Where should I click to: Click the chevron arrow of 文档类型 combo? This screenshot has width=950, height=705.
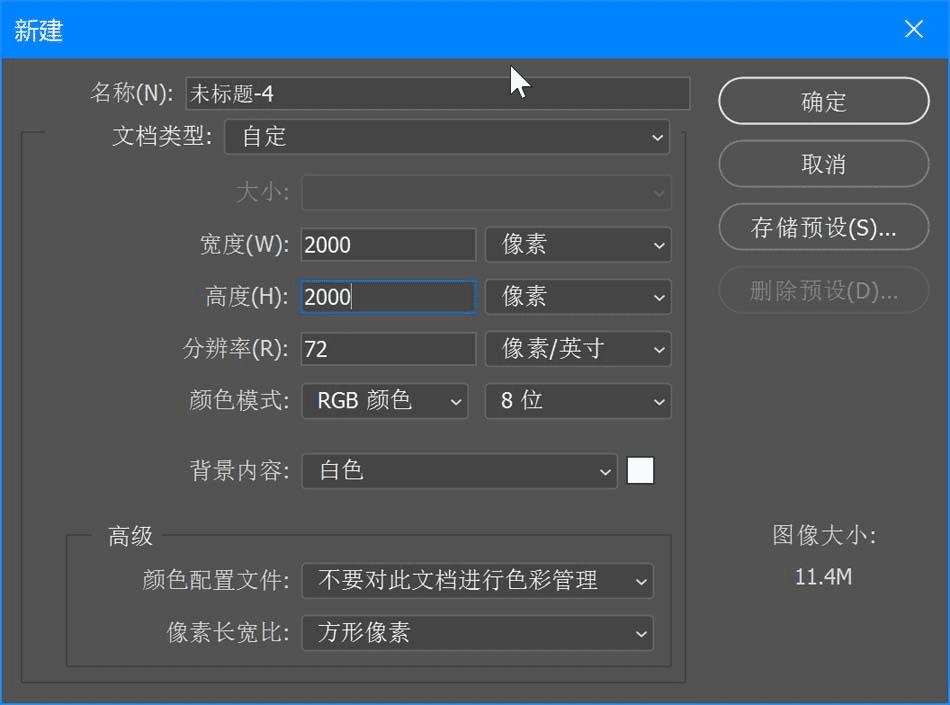[x=657, y=137]
